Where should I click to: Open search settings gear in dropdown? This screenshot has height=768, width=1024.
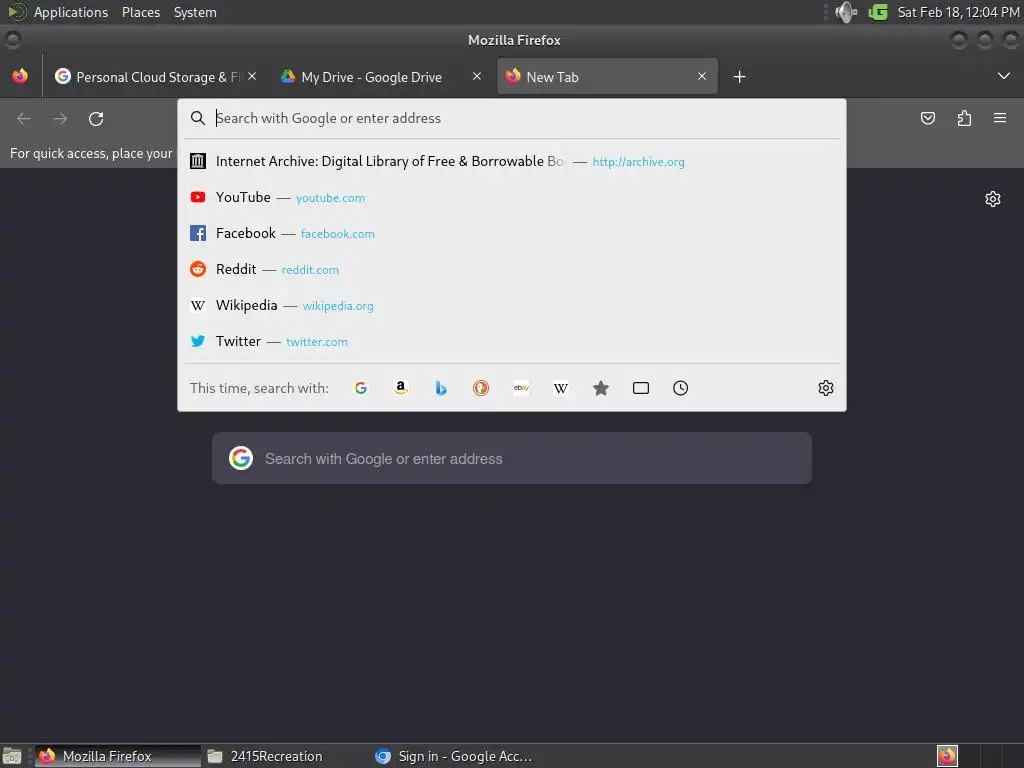pos(825,388)
